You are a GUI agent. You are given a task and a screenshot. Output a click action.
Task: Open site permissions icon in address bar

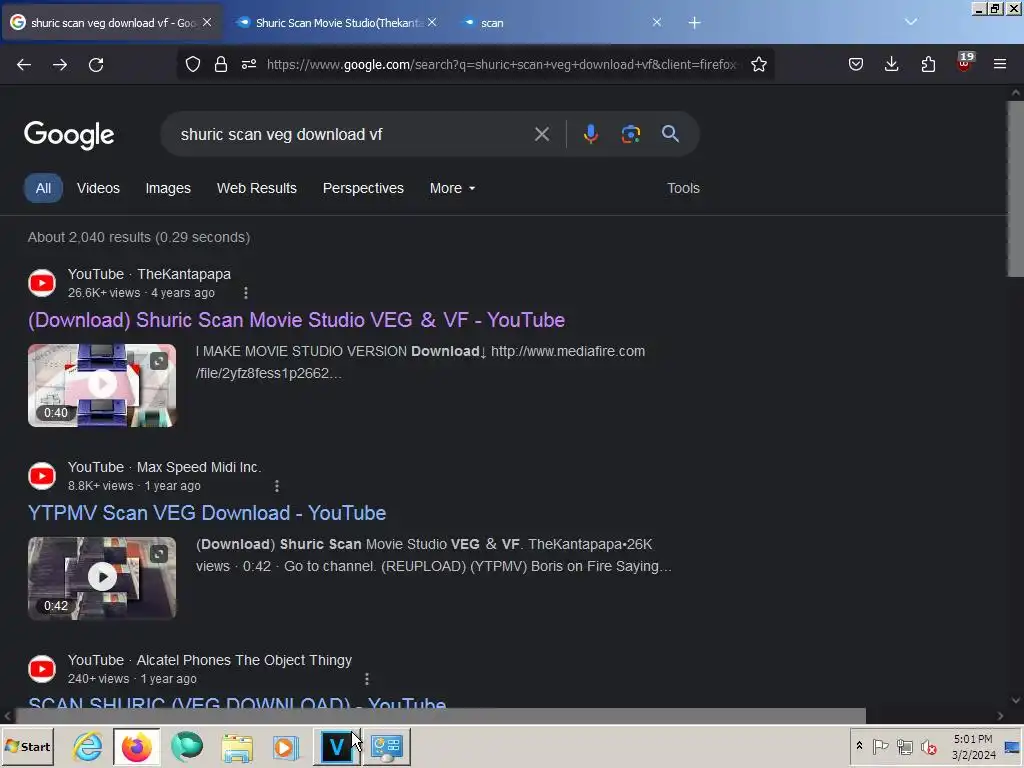click(249, 65)
